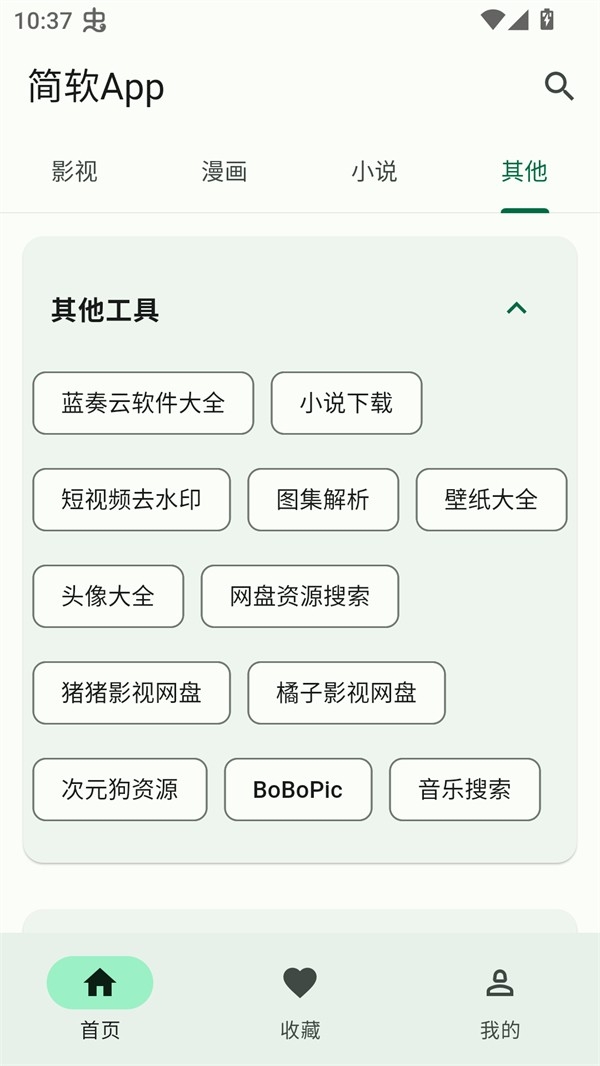The width and height of the screenshot is (600, 1066).
Task: Tap the heart Favorites (收藏) icon
Action: (300, 983)
